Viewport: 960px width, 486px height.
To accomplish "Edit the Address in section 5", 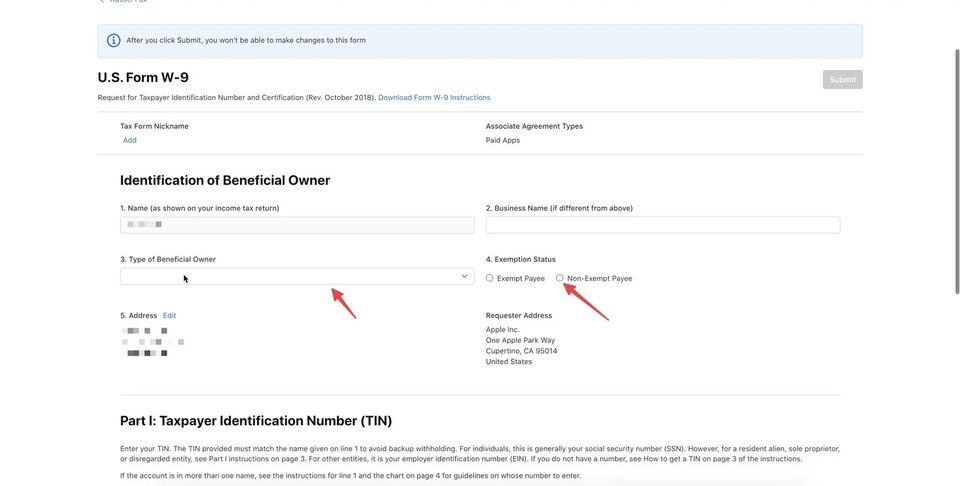I will [x=170, y=316].
